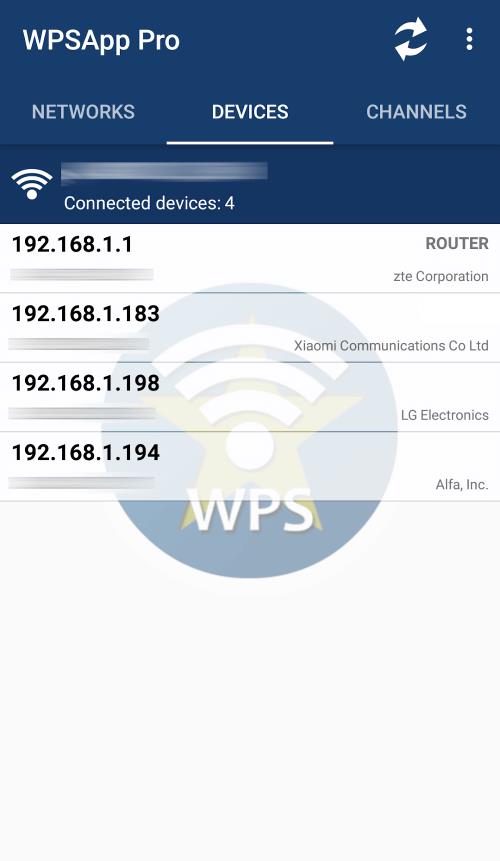Switch to the NETWORKS tab
Viewport: 500px width, 861px height.
[83, 112]
